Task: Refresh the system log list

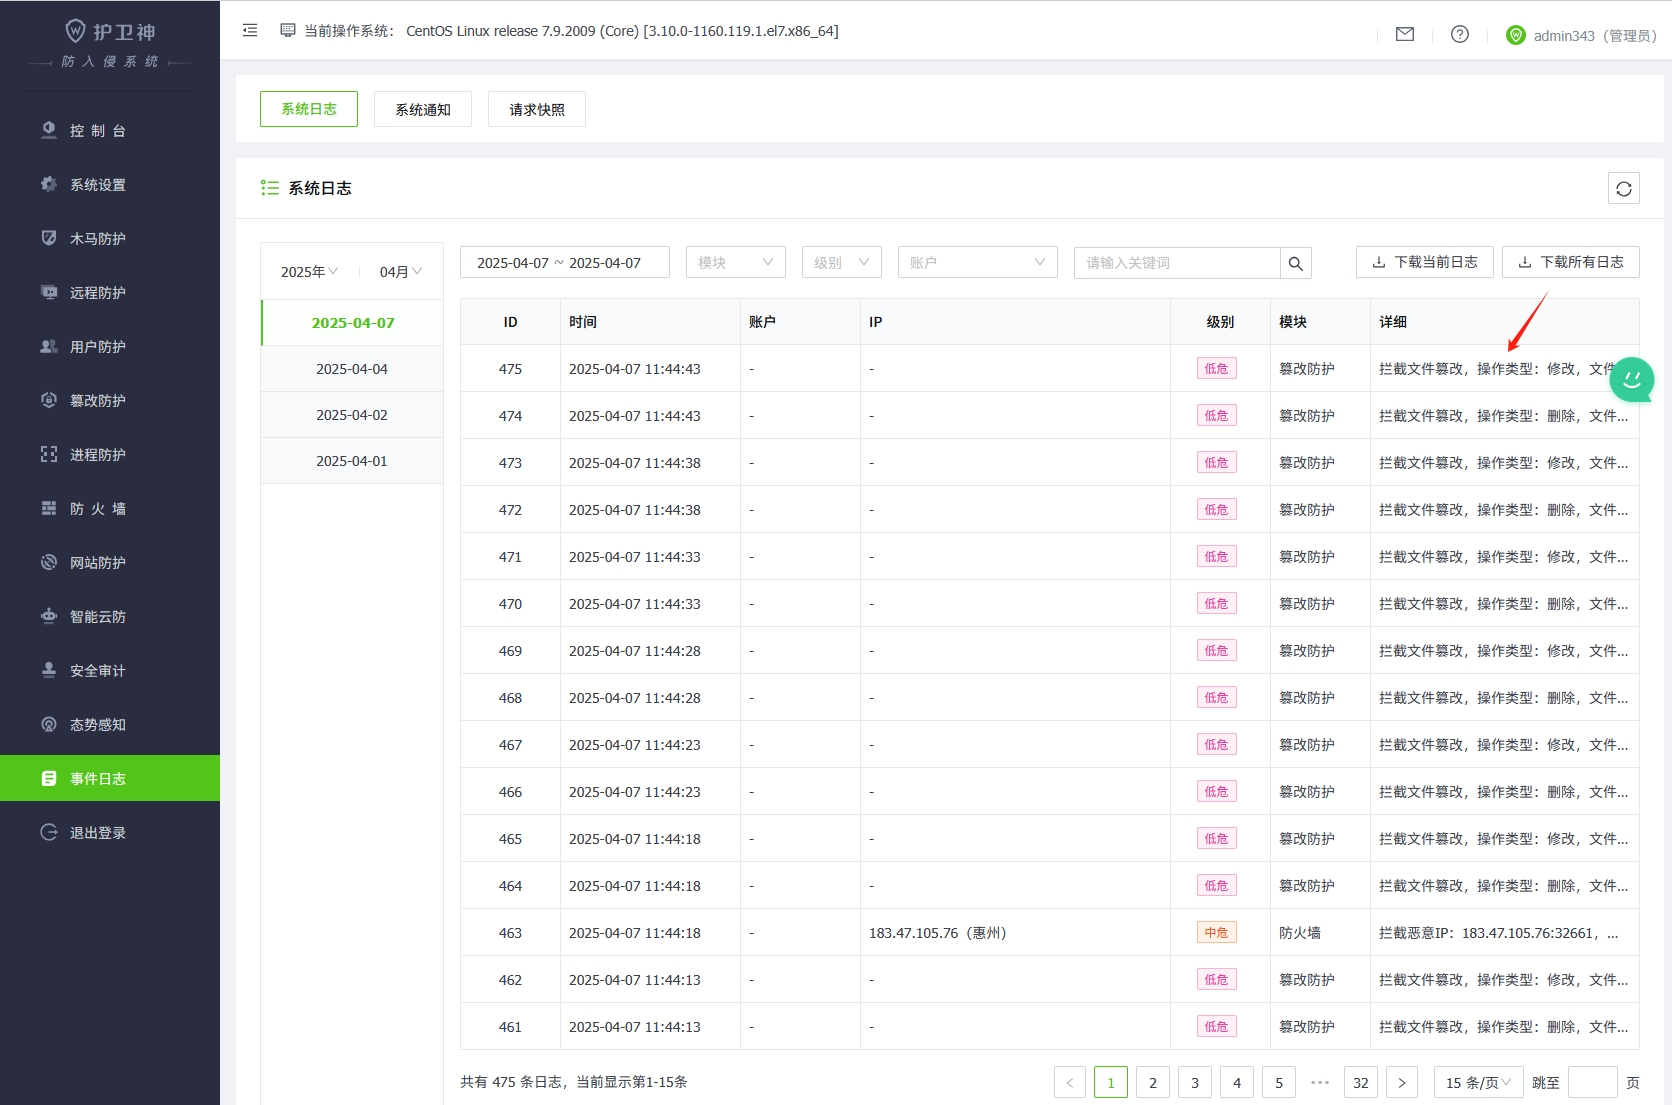Action: [x=1624, y=188]
